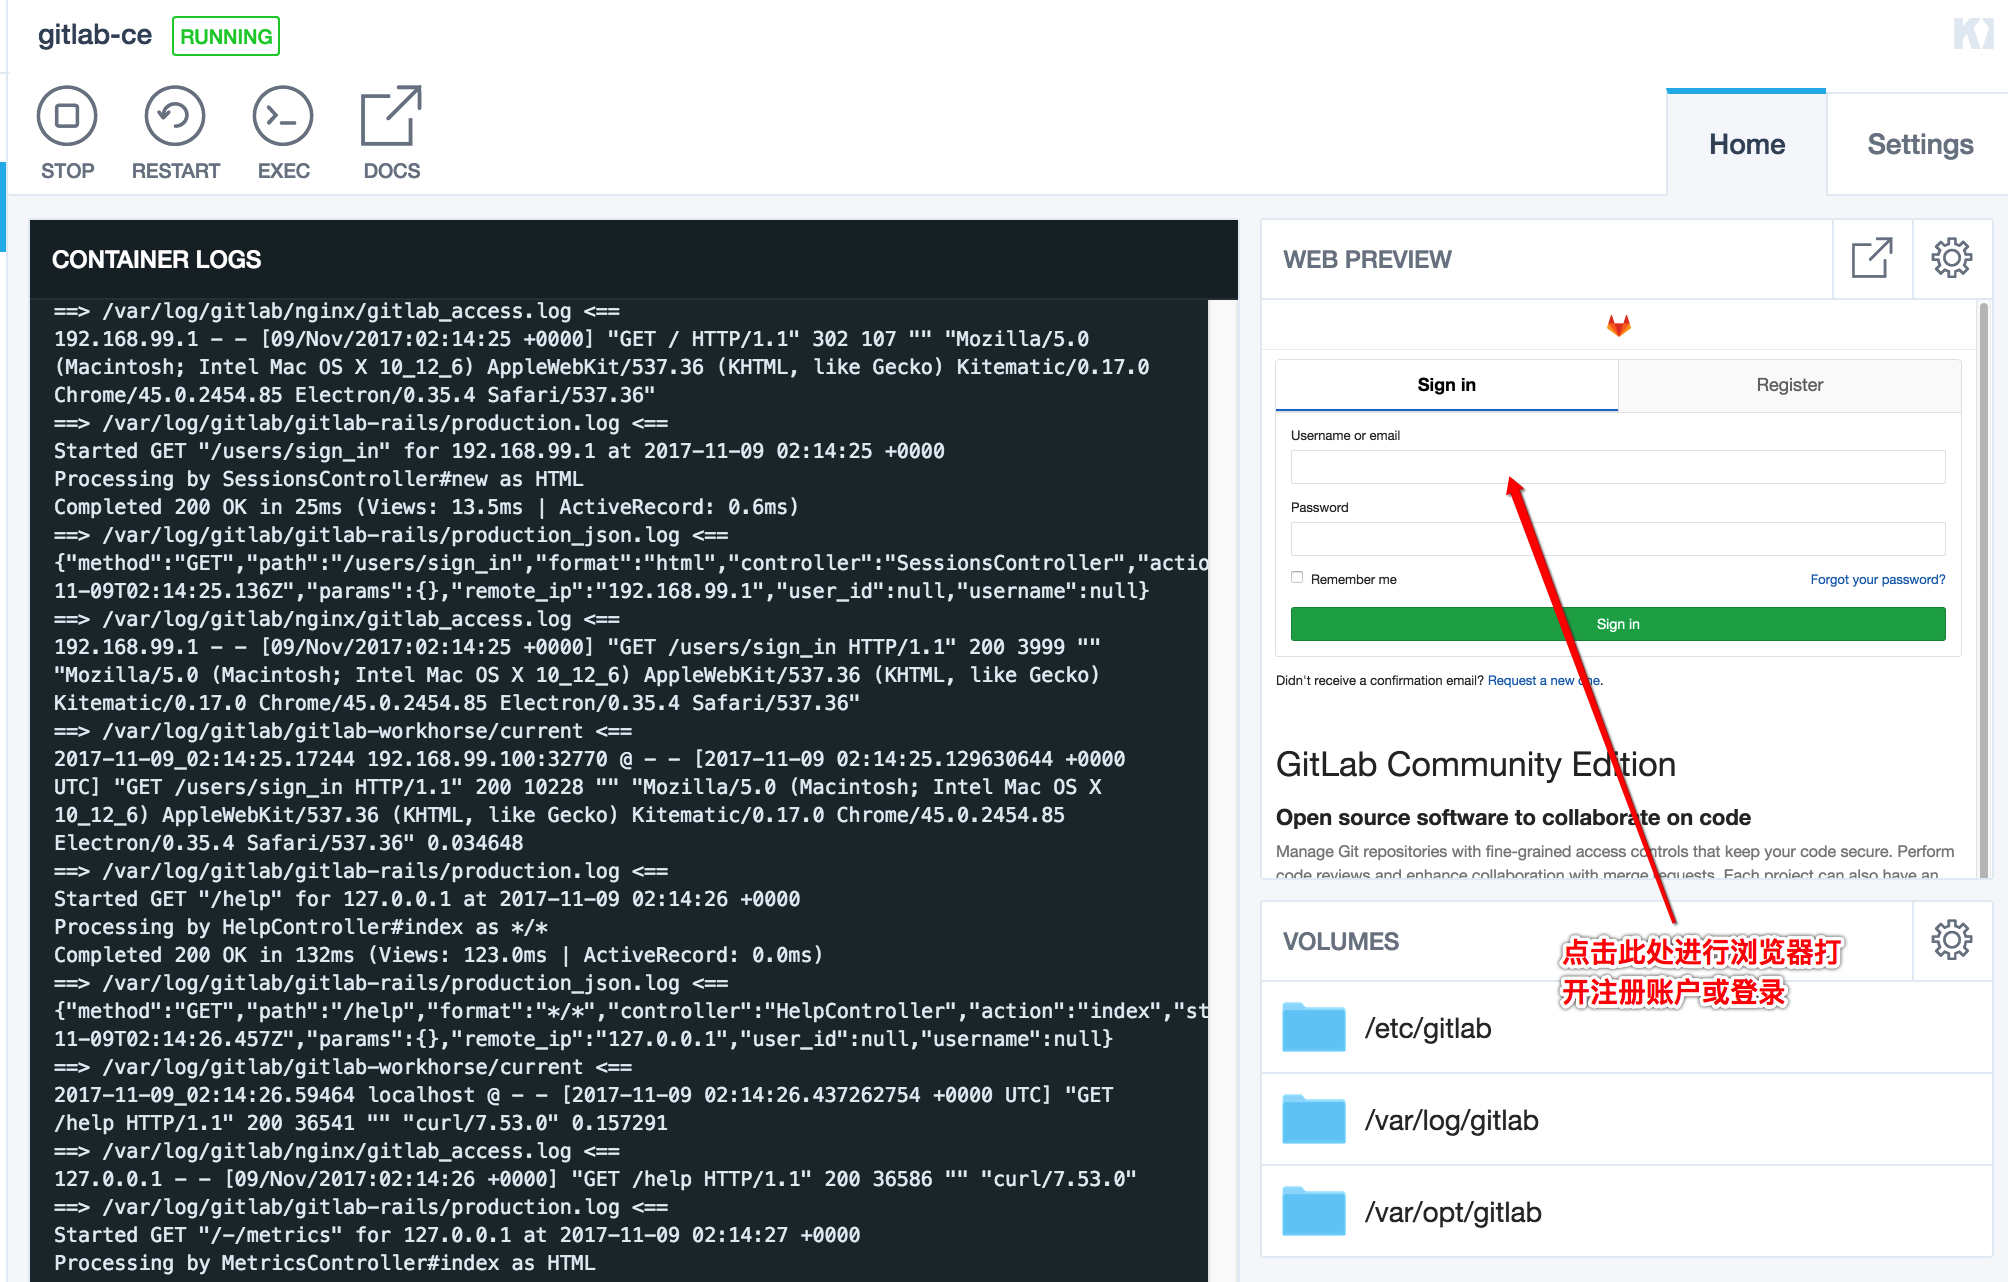Click the GitLab fox logo
The height and width of the screenshot is (1282, 2008).
(1618, 325)
